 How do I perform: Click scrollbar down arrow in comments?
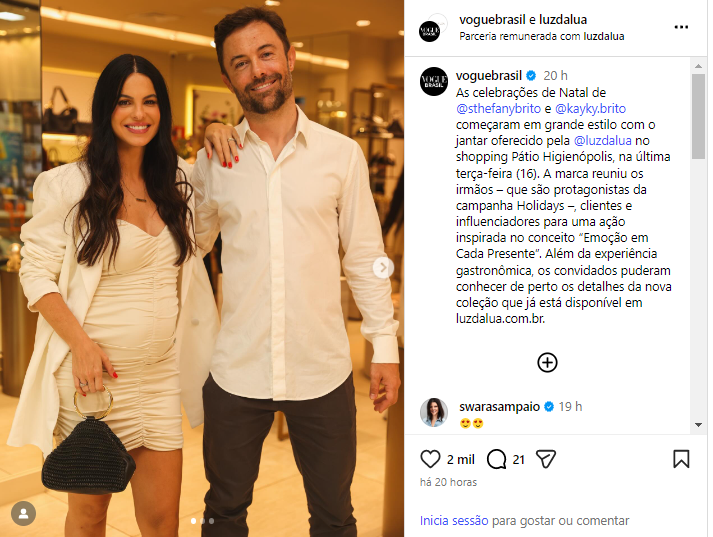click(698, 425)
